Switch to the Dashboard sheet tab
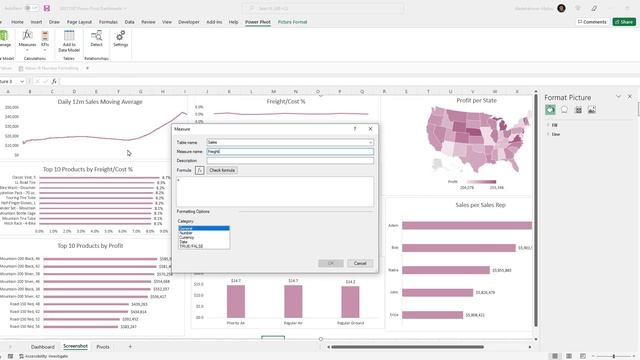This screenshot has width=640, height=360. pyautogui.click(x=42, y=347)
